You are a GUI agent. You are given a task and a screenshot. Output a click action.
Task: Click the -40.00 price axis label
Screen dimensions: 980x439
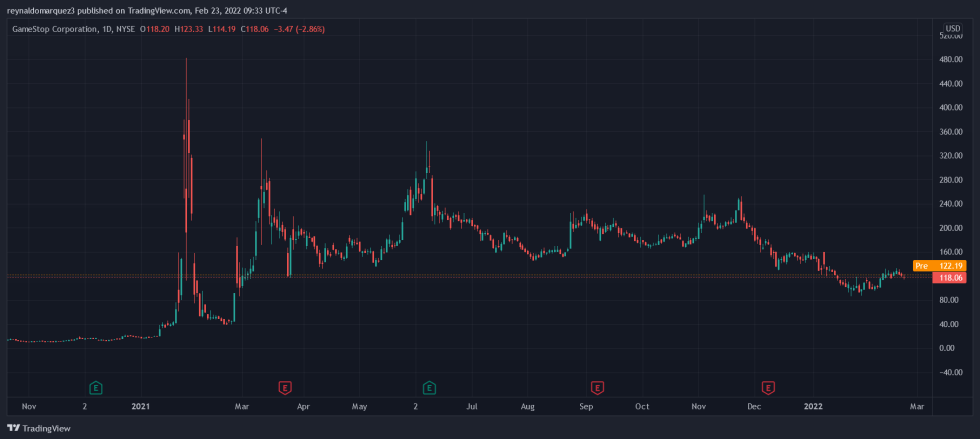pos(950,372)
